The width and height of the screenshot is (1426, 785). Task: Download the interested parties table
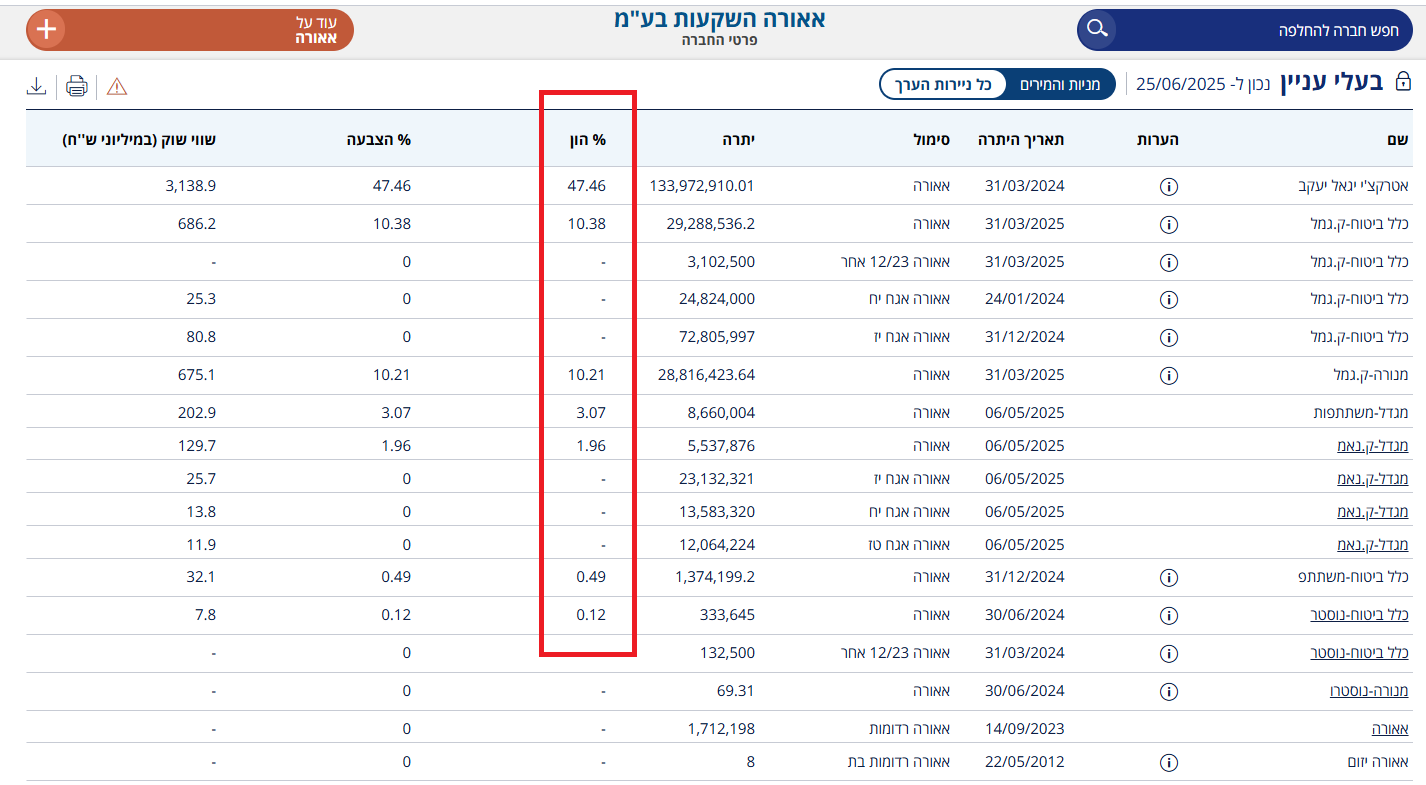pos(36,86)
